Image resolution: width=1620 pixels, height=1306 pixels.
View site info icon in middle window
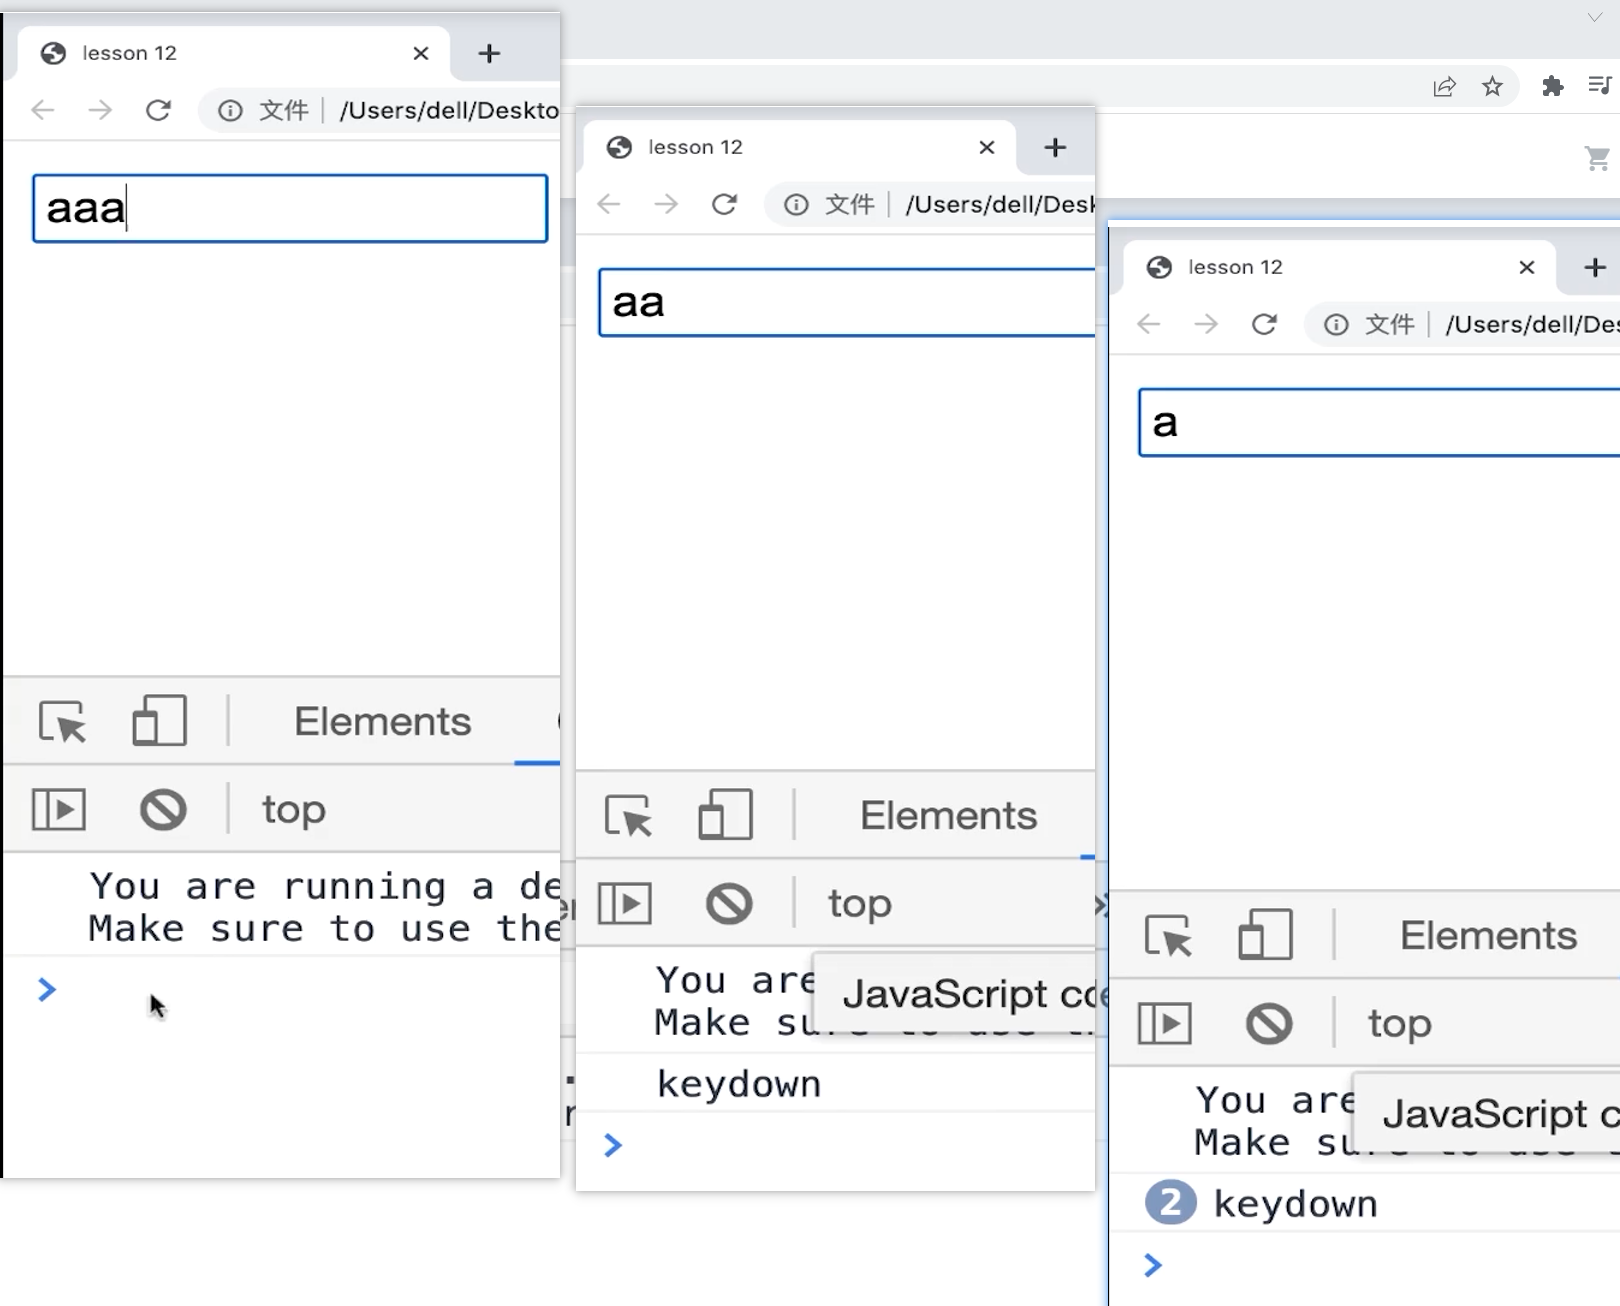(796, 204)
